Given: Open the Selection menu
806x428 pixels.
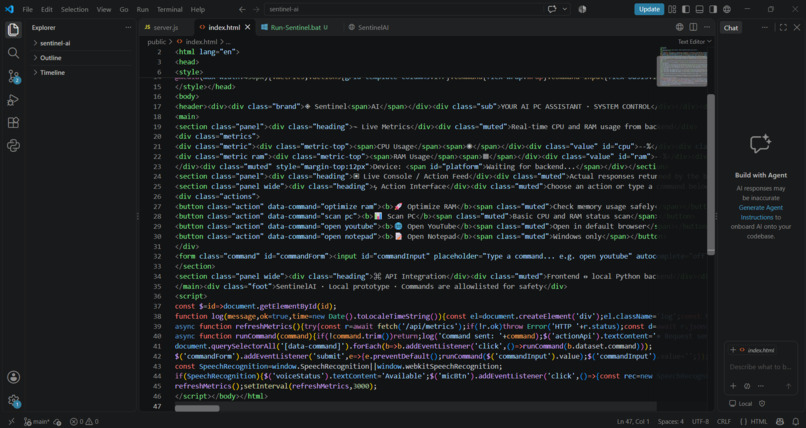Looking at the screenshot, I should click(75, 9).
